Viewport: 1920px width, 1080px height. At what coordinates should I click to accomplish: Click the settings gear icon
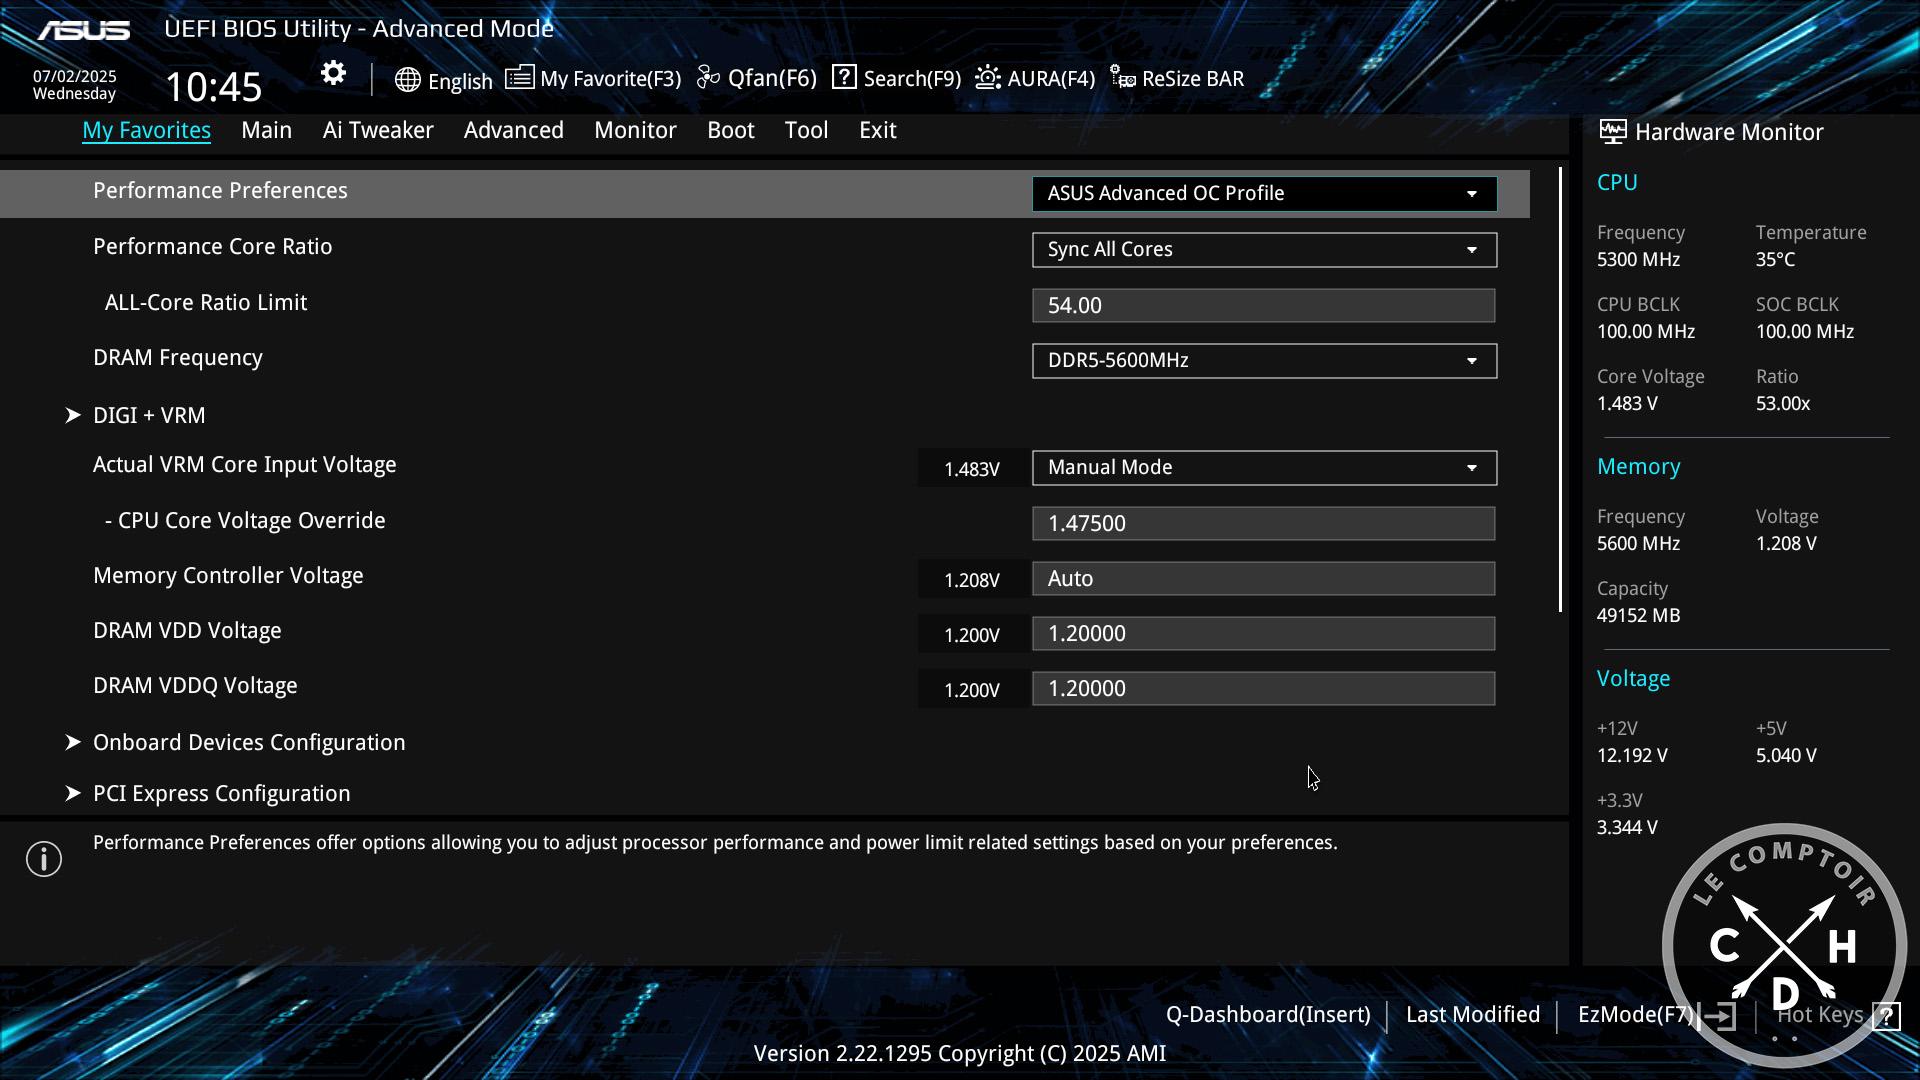(x=333, y=74)
